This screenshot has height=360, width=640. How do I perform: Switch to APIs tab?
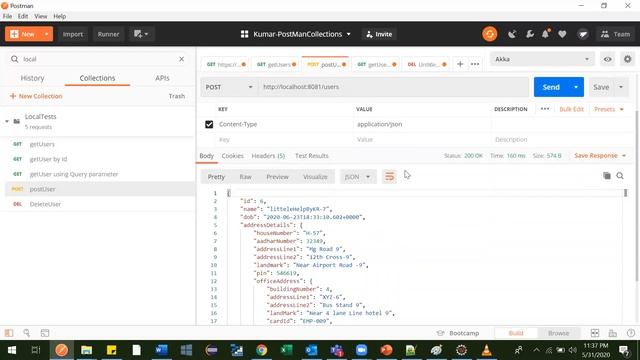click(x=162, y=78)
